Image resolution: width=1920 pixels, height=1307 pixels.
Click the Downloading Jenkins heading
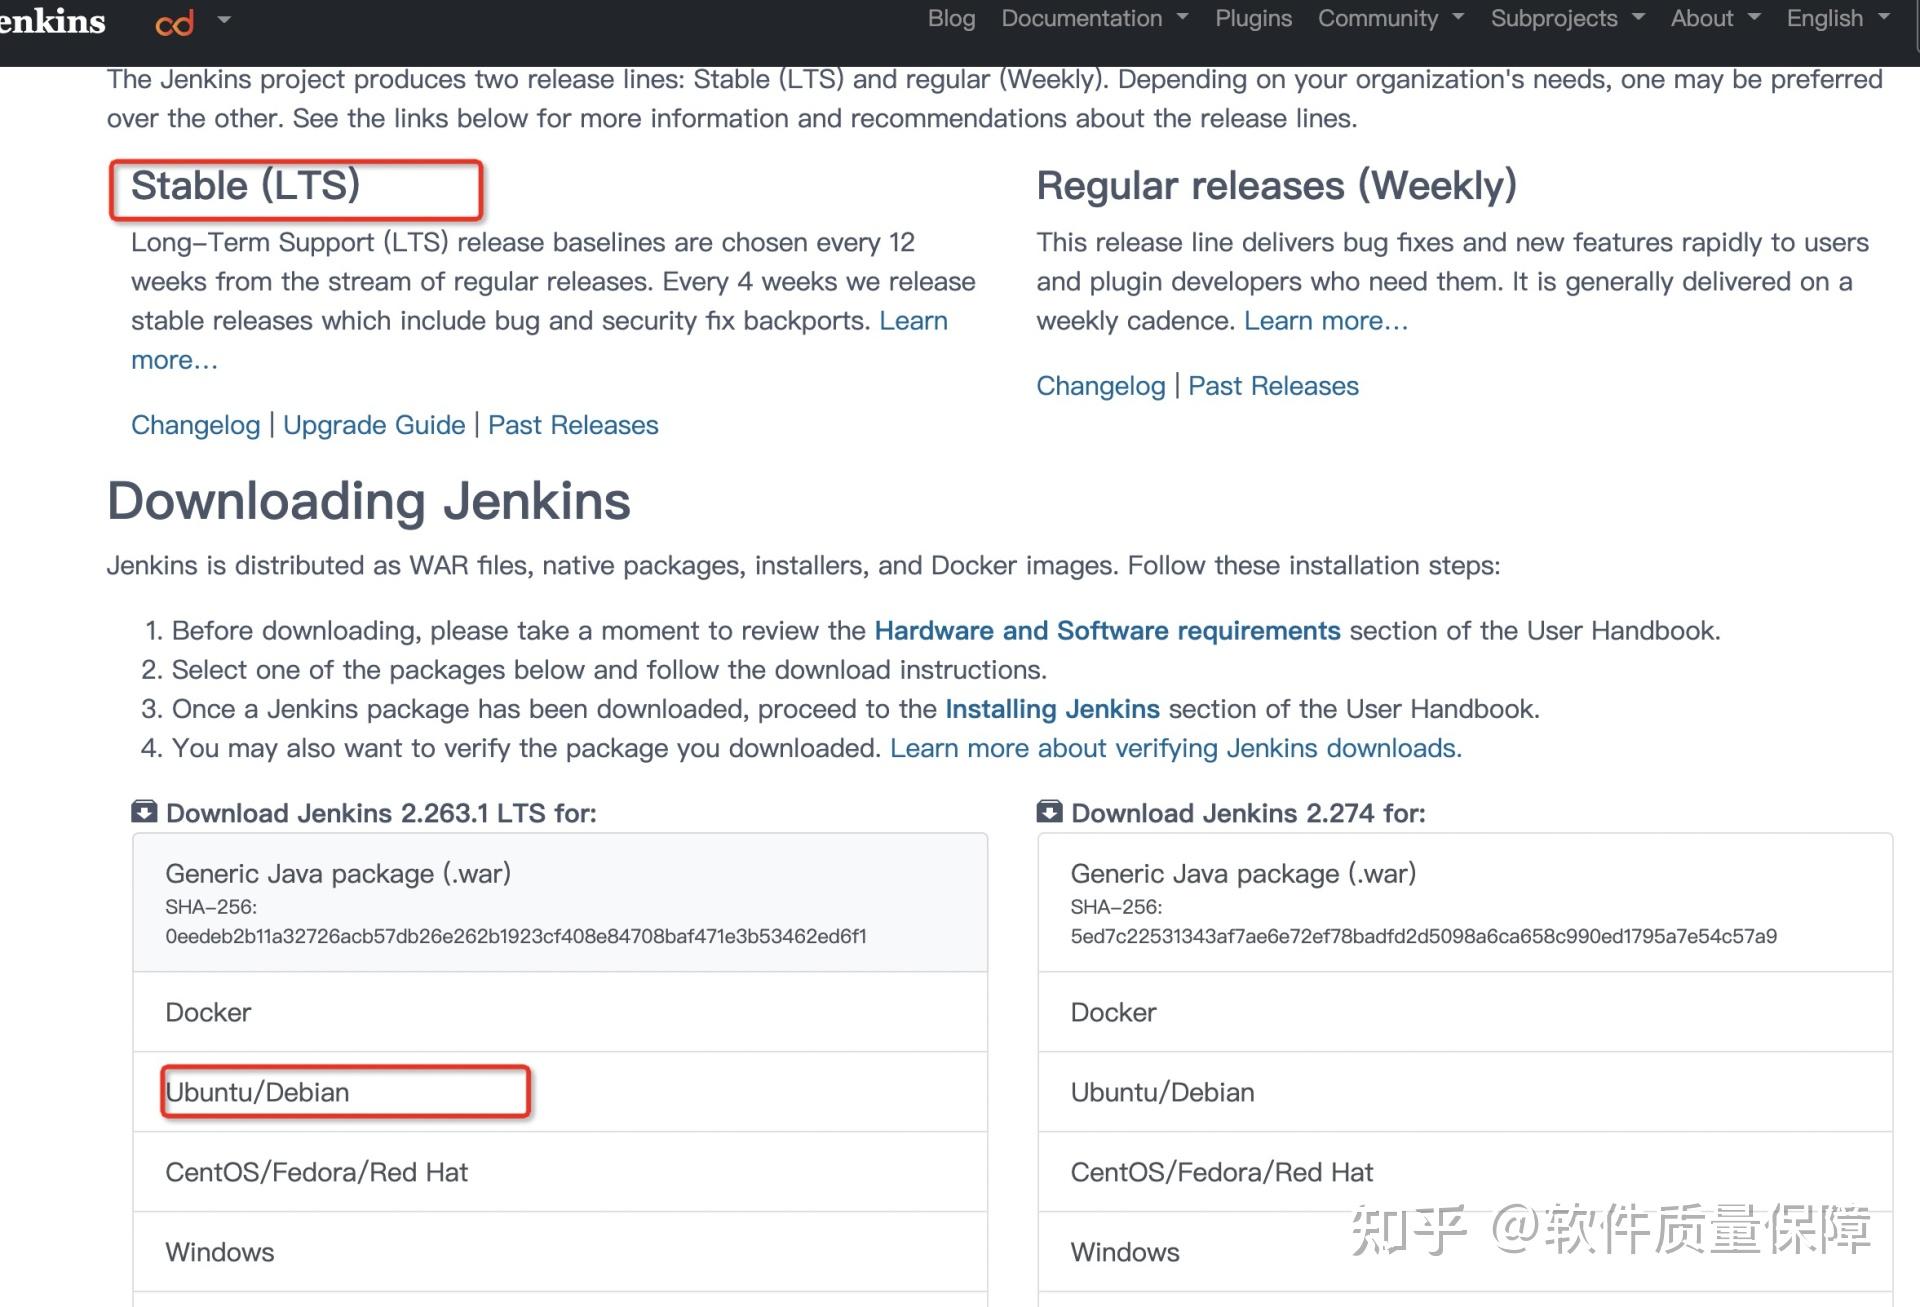(x=368, y=501)
